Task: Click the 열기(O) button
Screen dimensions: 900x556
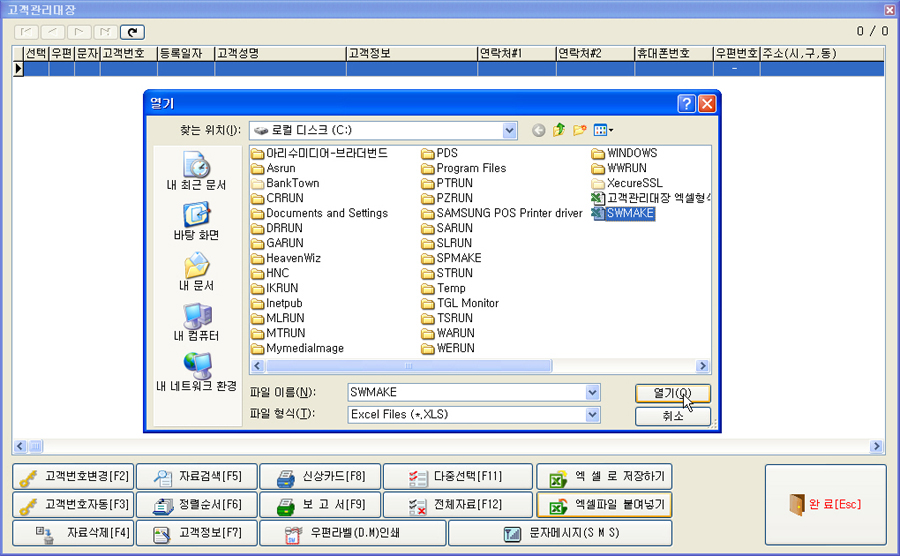Action: pos(673,393)
